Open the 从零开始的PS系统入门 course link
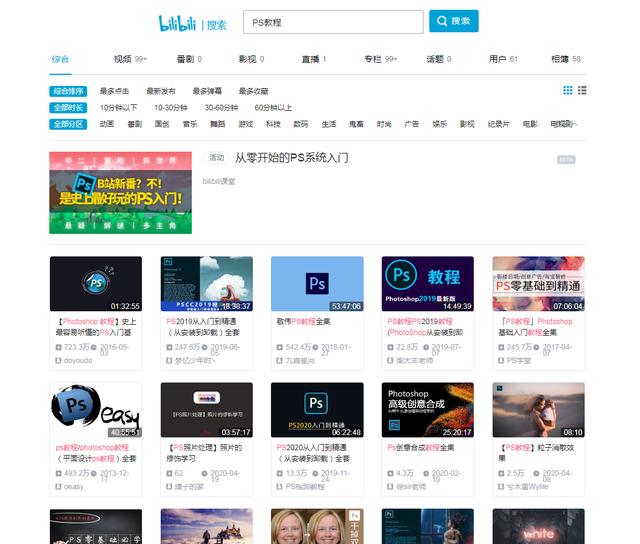This screenshot has height=544, width=640. pos(291,158)
